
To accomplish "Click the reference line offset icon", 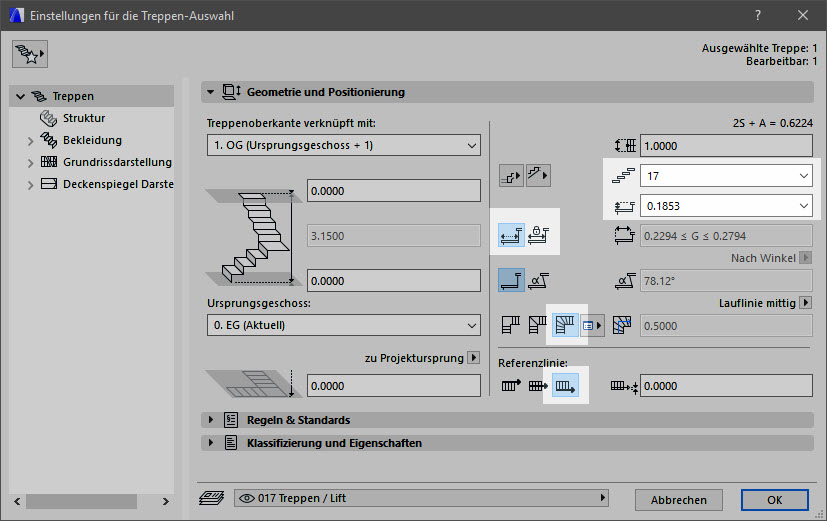I will click(x=624, y=387).
